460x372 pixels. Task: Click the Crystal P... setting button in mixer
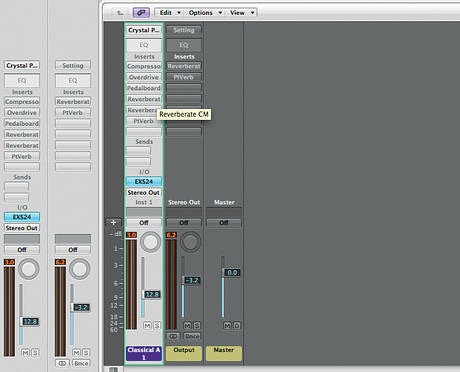pos(144,30)
